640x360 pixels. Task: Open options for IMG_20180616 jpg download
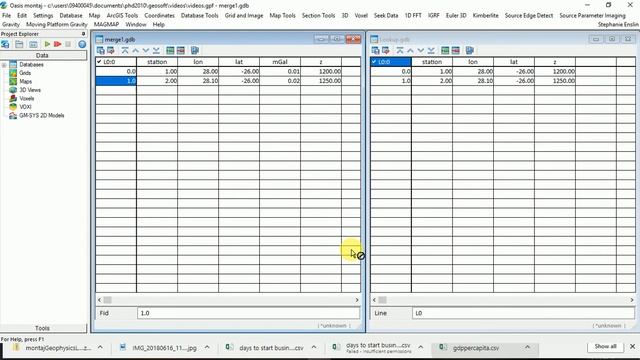click(x=207, y=347)
